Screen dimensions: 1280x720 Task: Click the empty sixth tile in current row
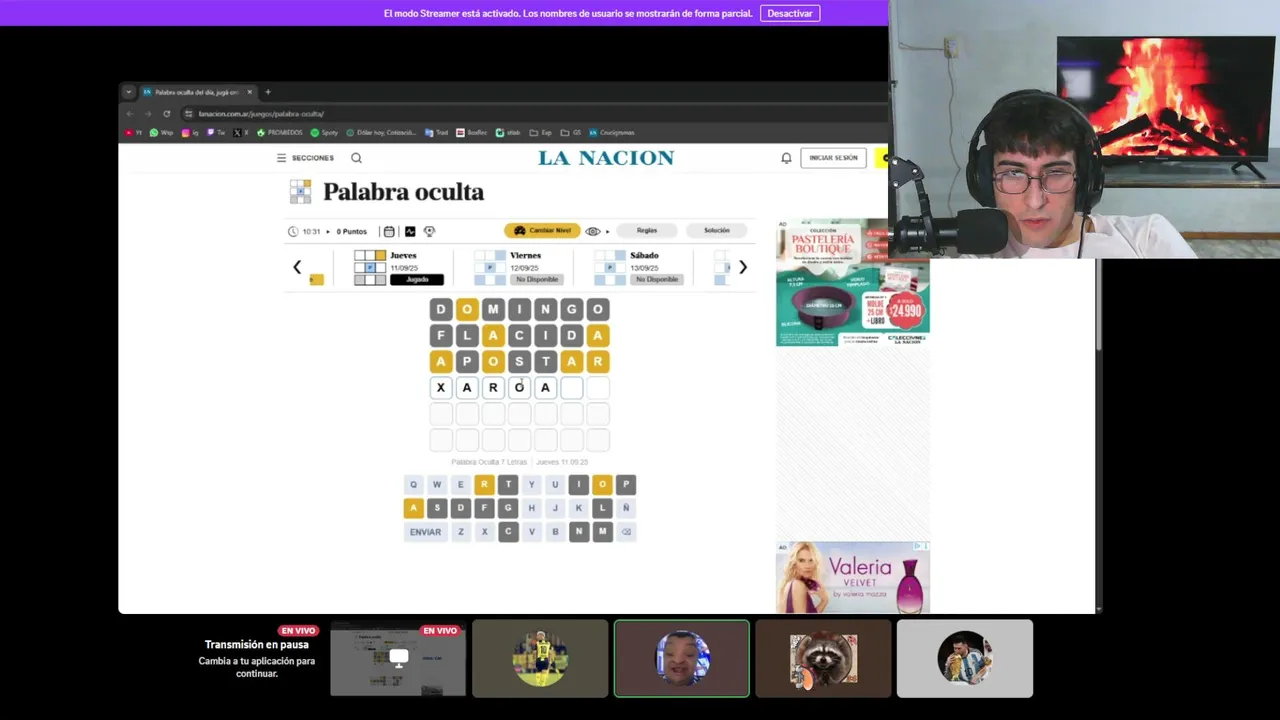click(571, 388)
